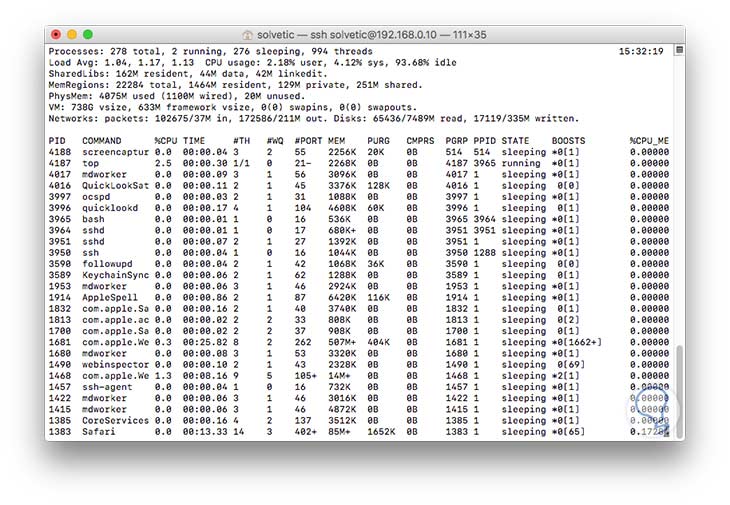Click PID 3951 of sshd
Viewport: 730px width, 505px height.
click(60, 242)
